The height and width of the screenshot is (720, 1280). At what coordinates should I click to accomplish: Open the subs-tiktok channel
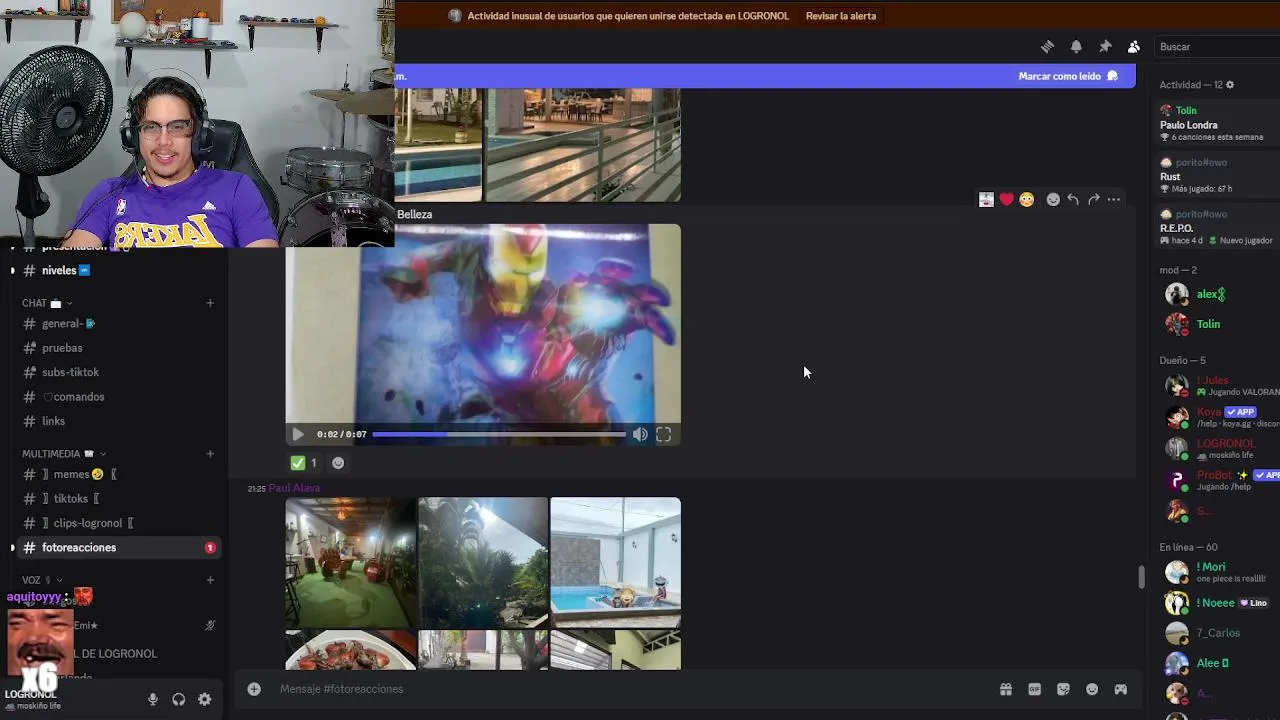tap(118, 372)
